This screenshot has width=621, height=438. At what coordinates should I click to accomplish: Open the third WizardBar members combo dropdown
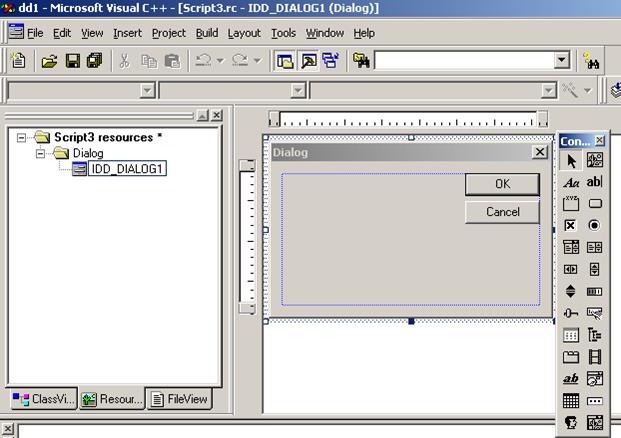[548, 91]
